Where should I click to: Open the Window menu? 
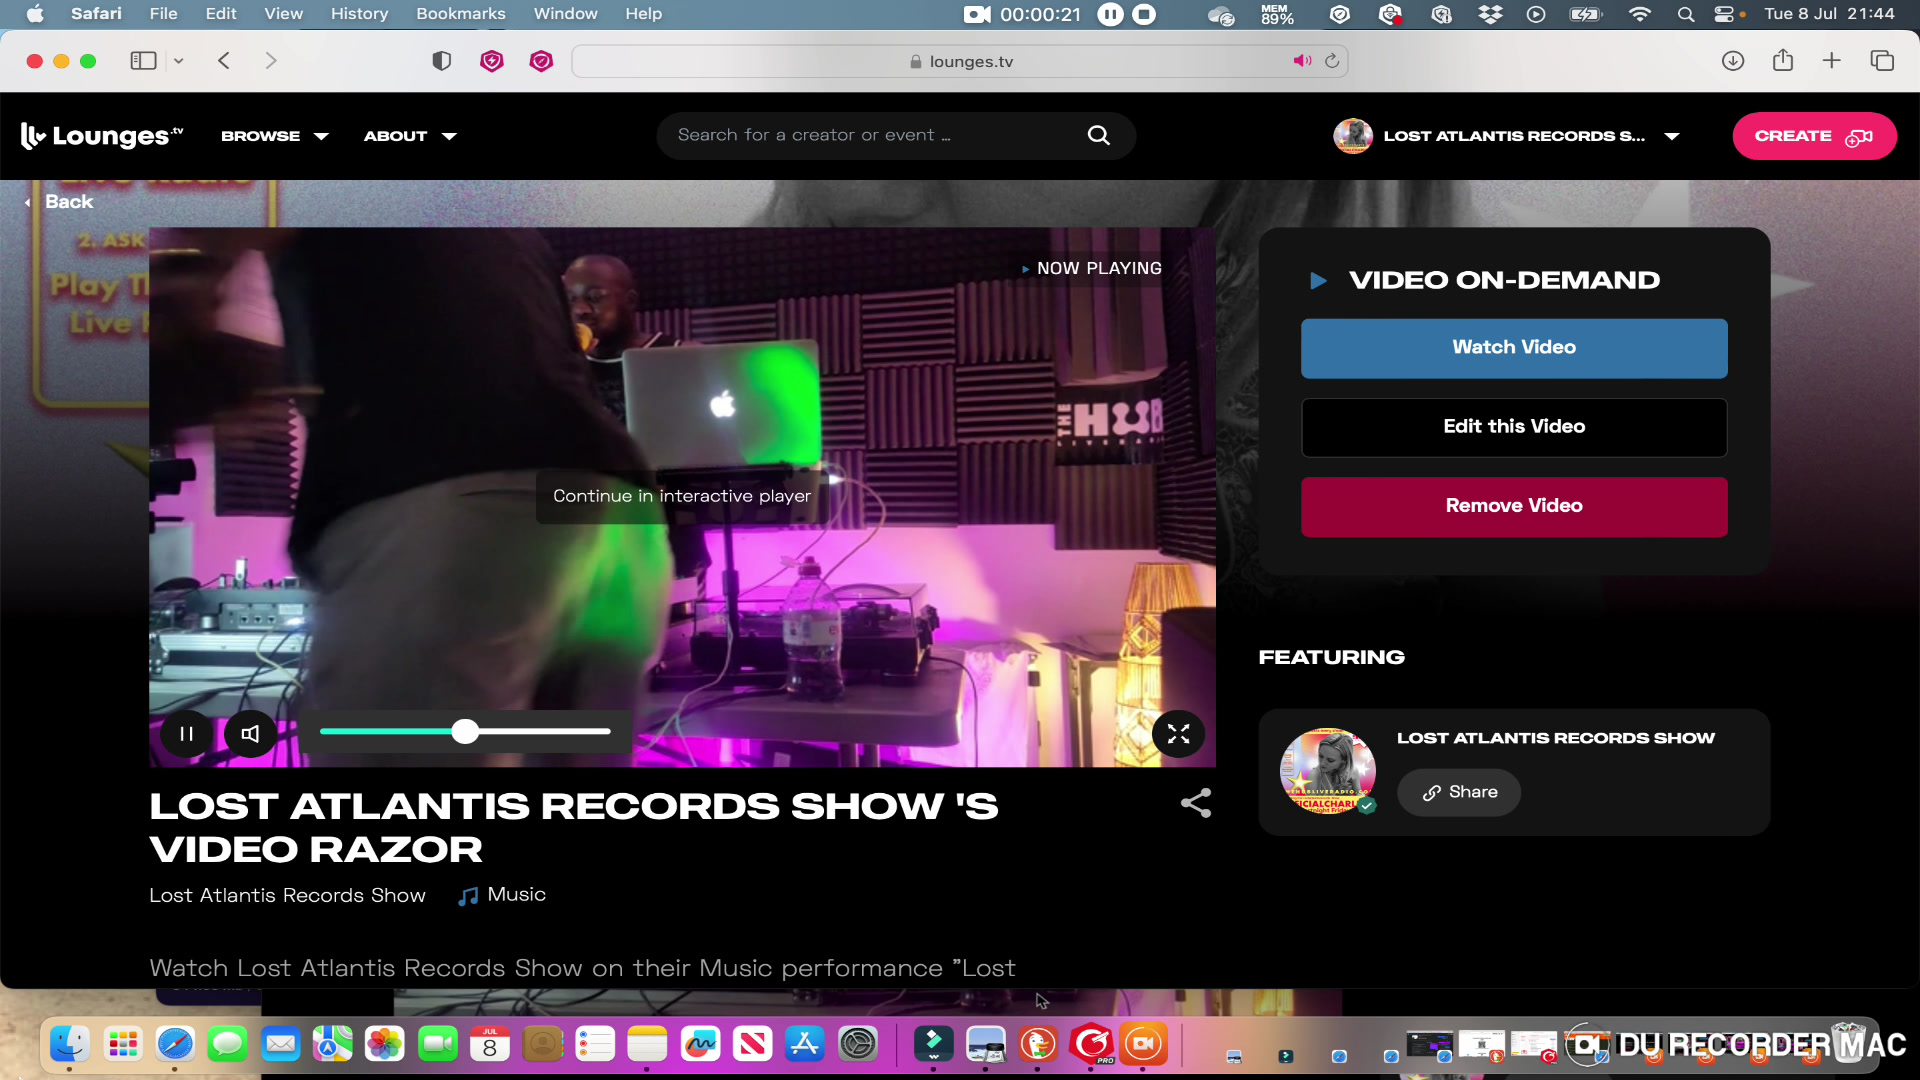pyautogui.click(x=565, y=14)
